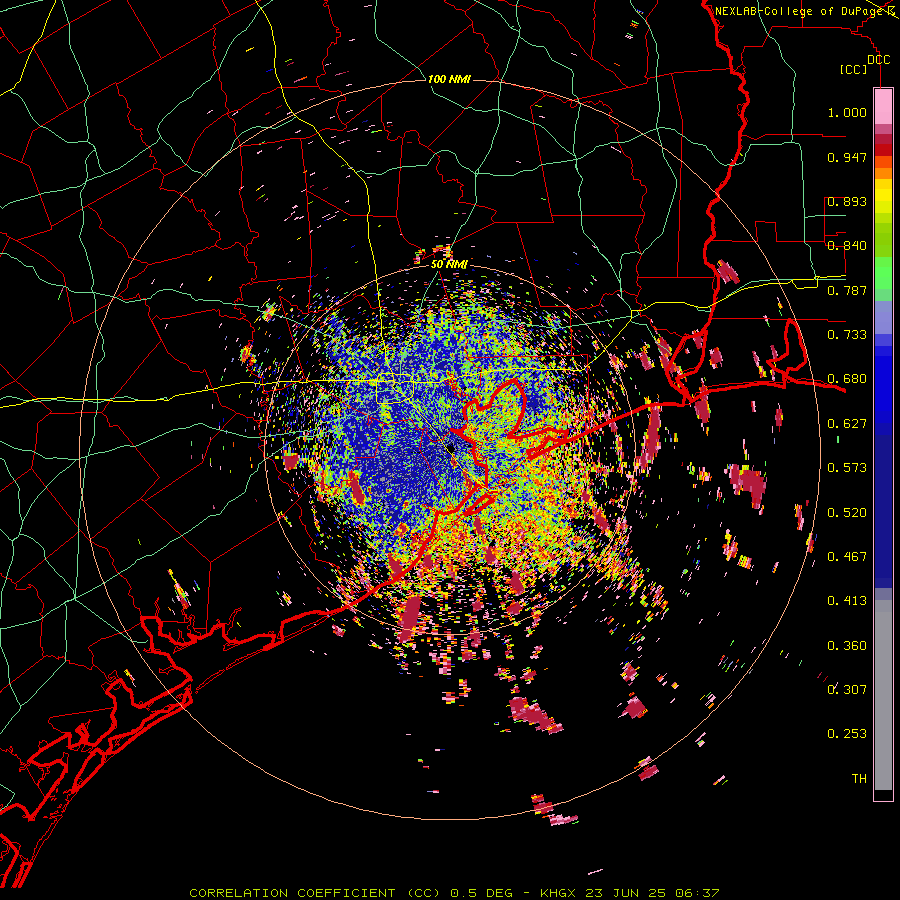Click the 0.733 scale value
Viewport: 900px width, 900px height.
click(847, 335)
